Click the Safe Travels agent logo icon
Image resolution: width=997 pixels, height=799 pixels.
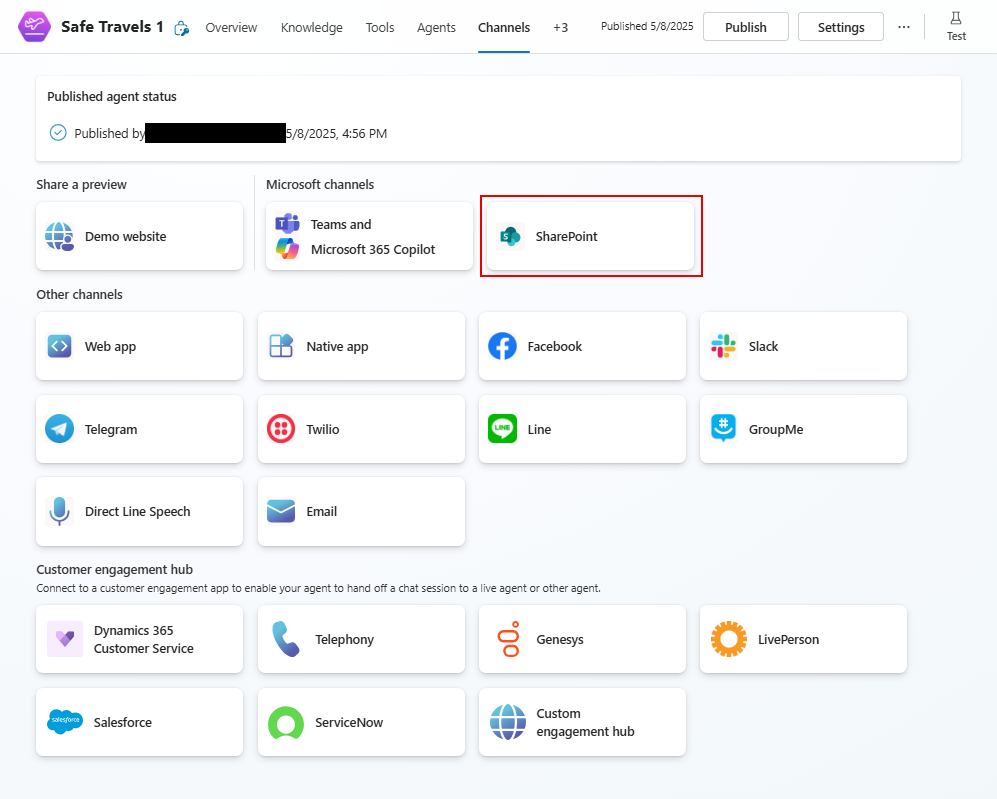[x=35, y=27]
